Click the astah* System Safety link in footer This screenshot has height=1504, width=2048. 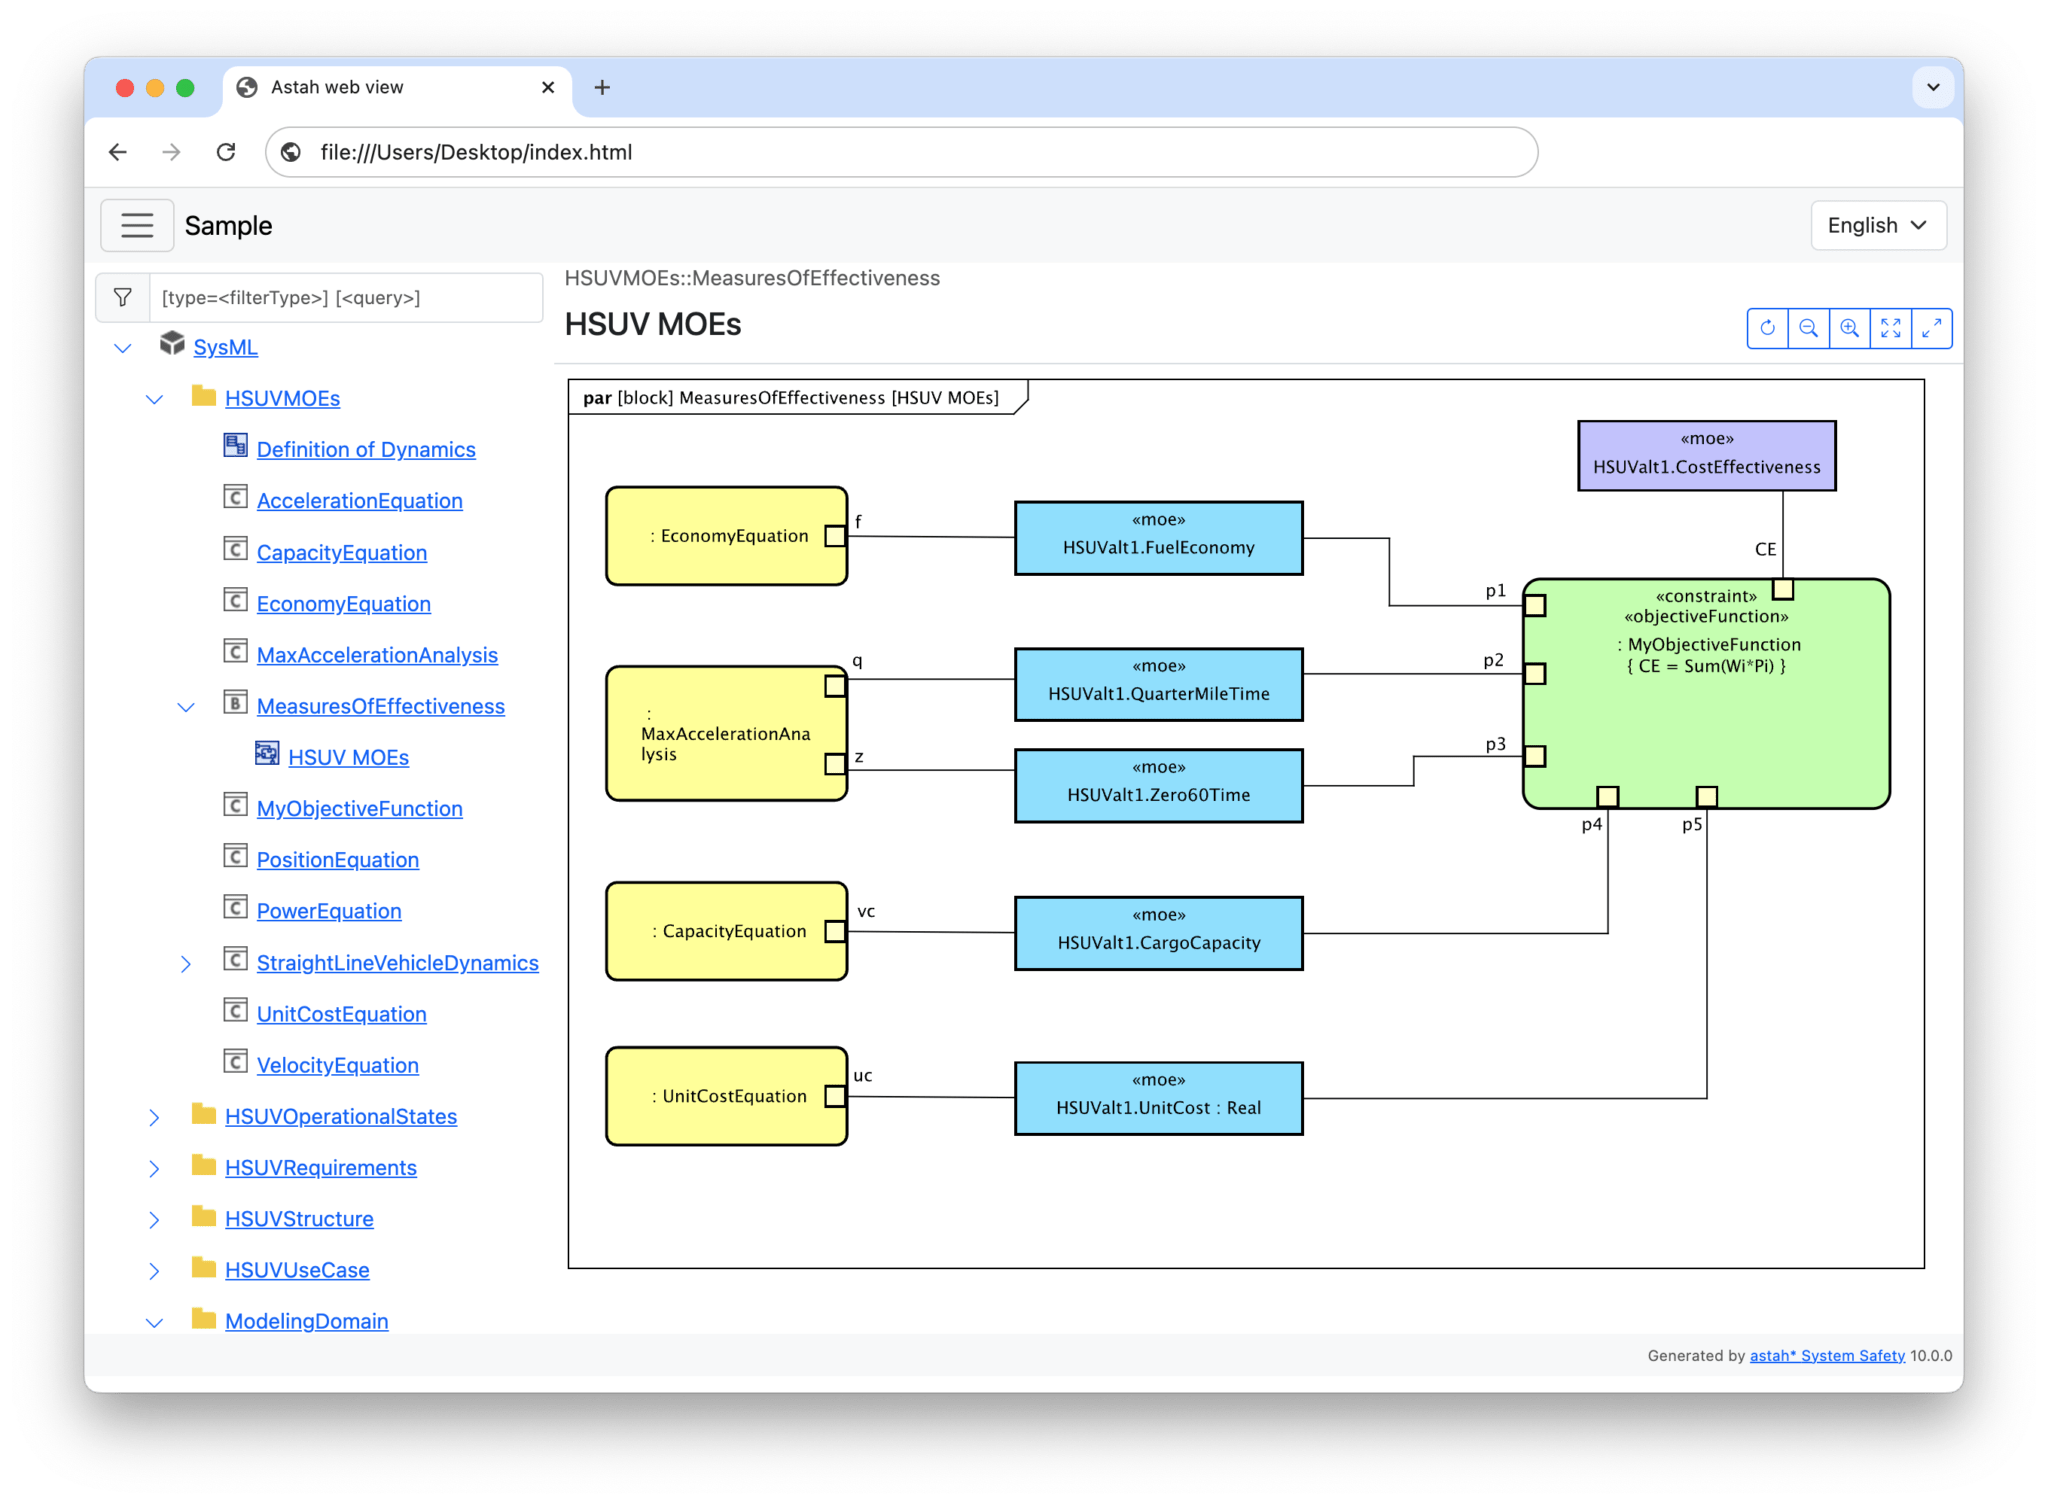pos(1826,1356)
